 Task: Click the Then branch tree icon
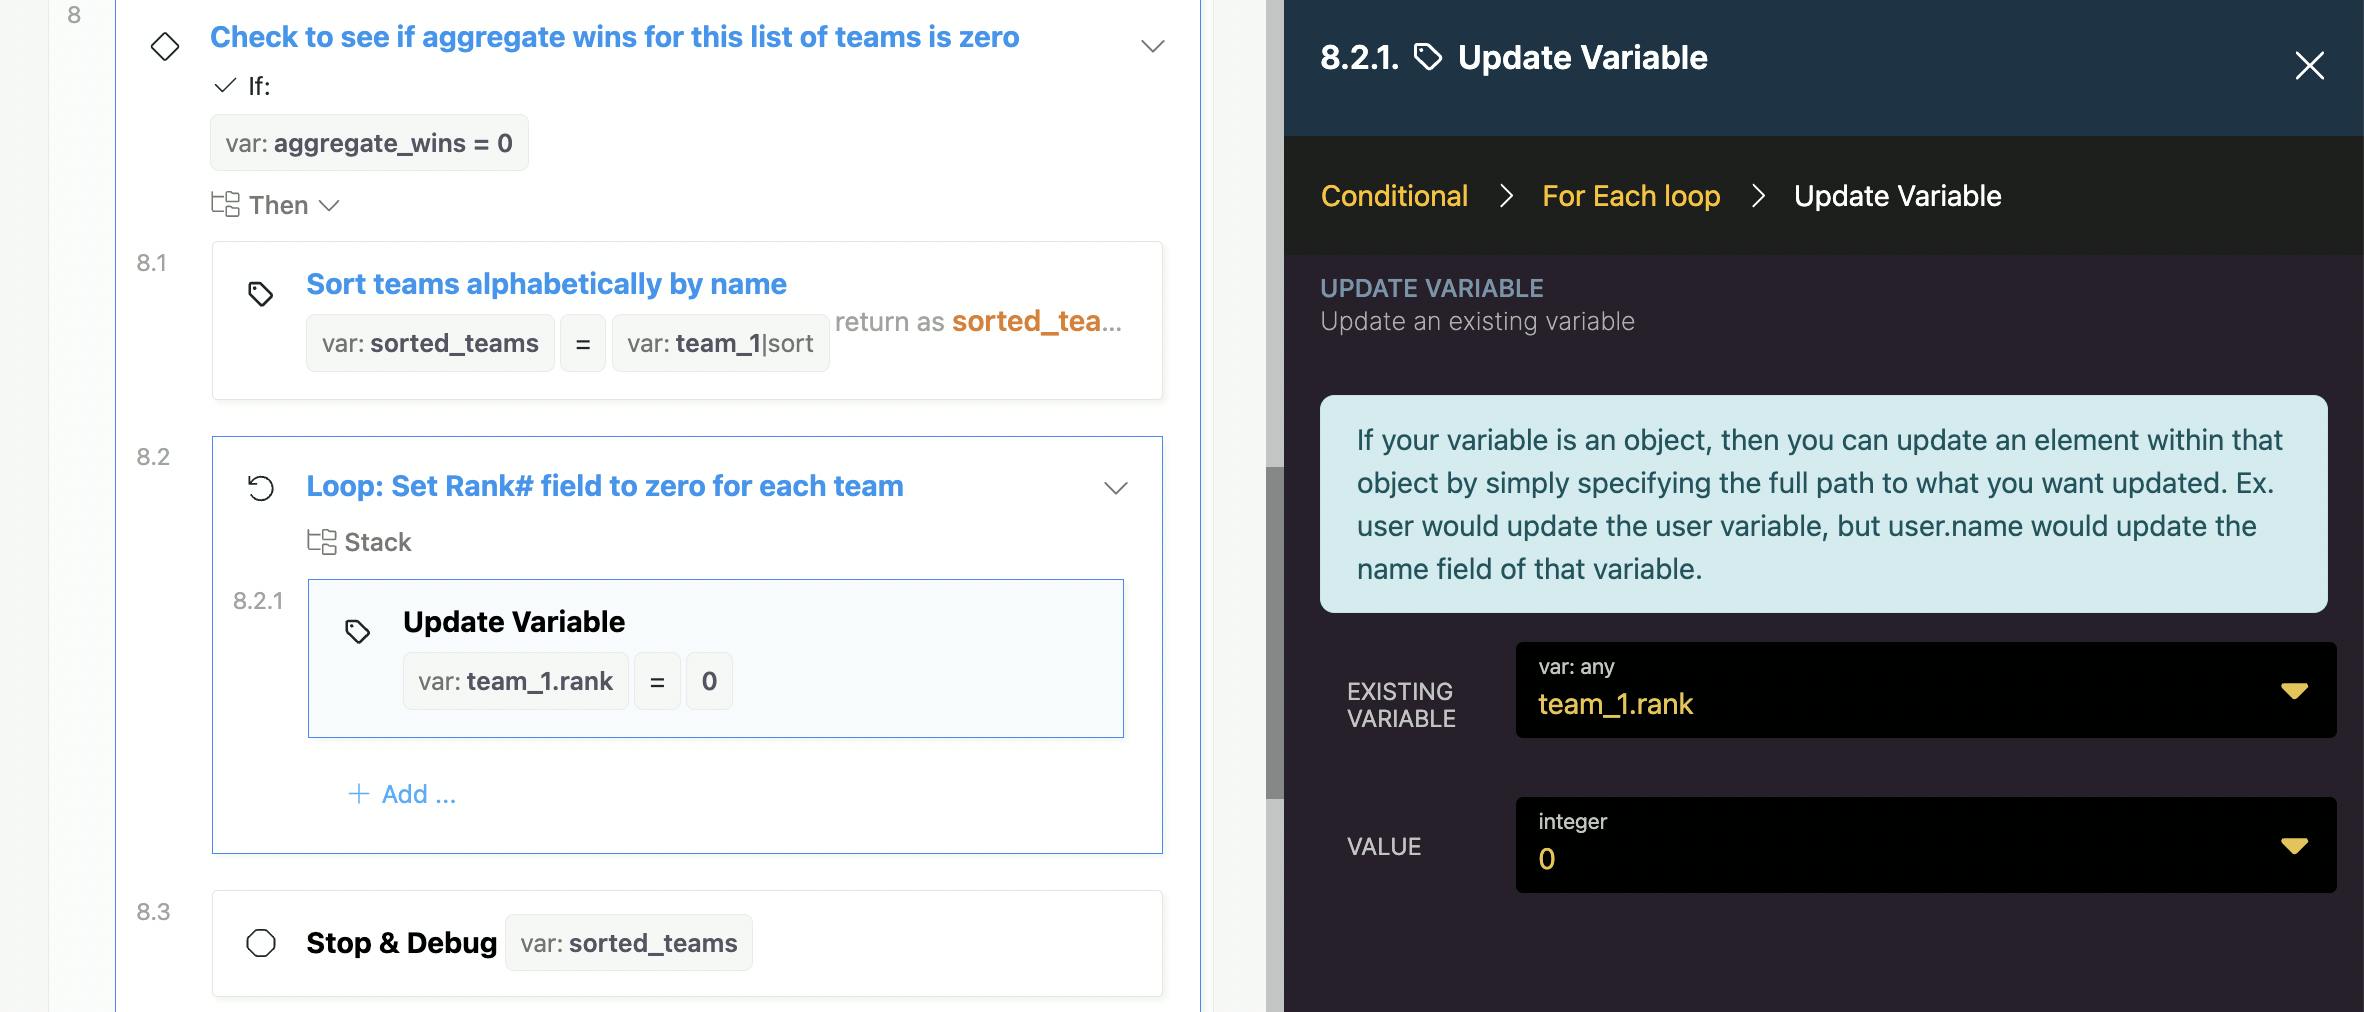tap(225, 205)
